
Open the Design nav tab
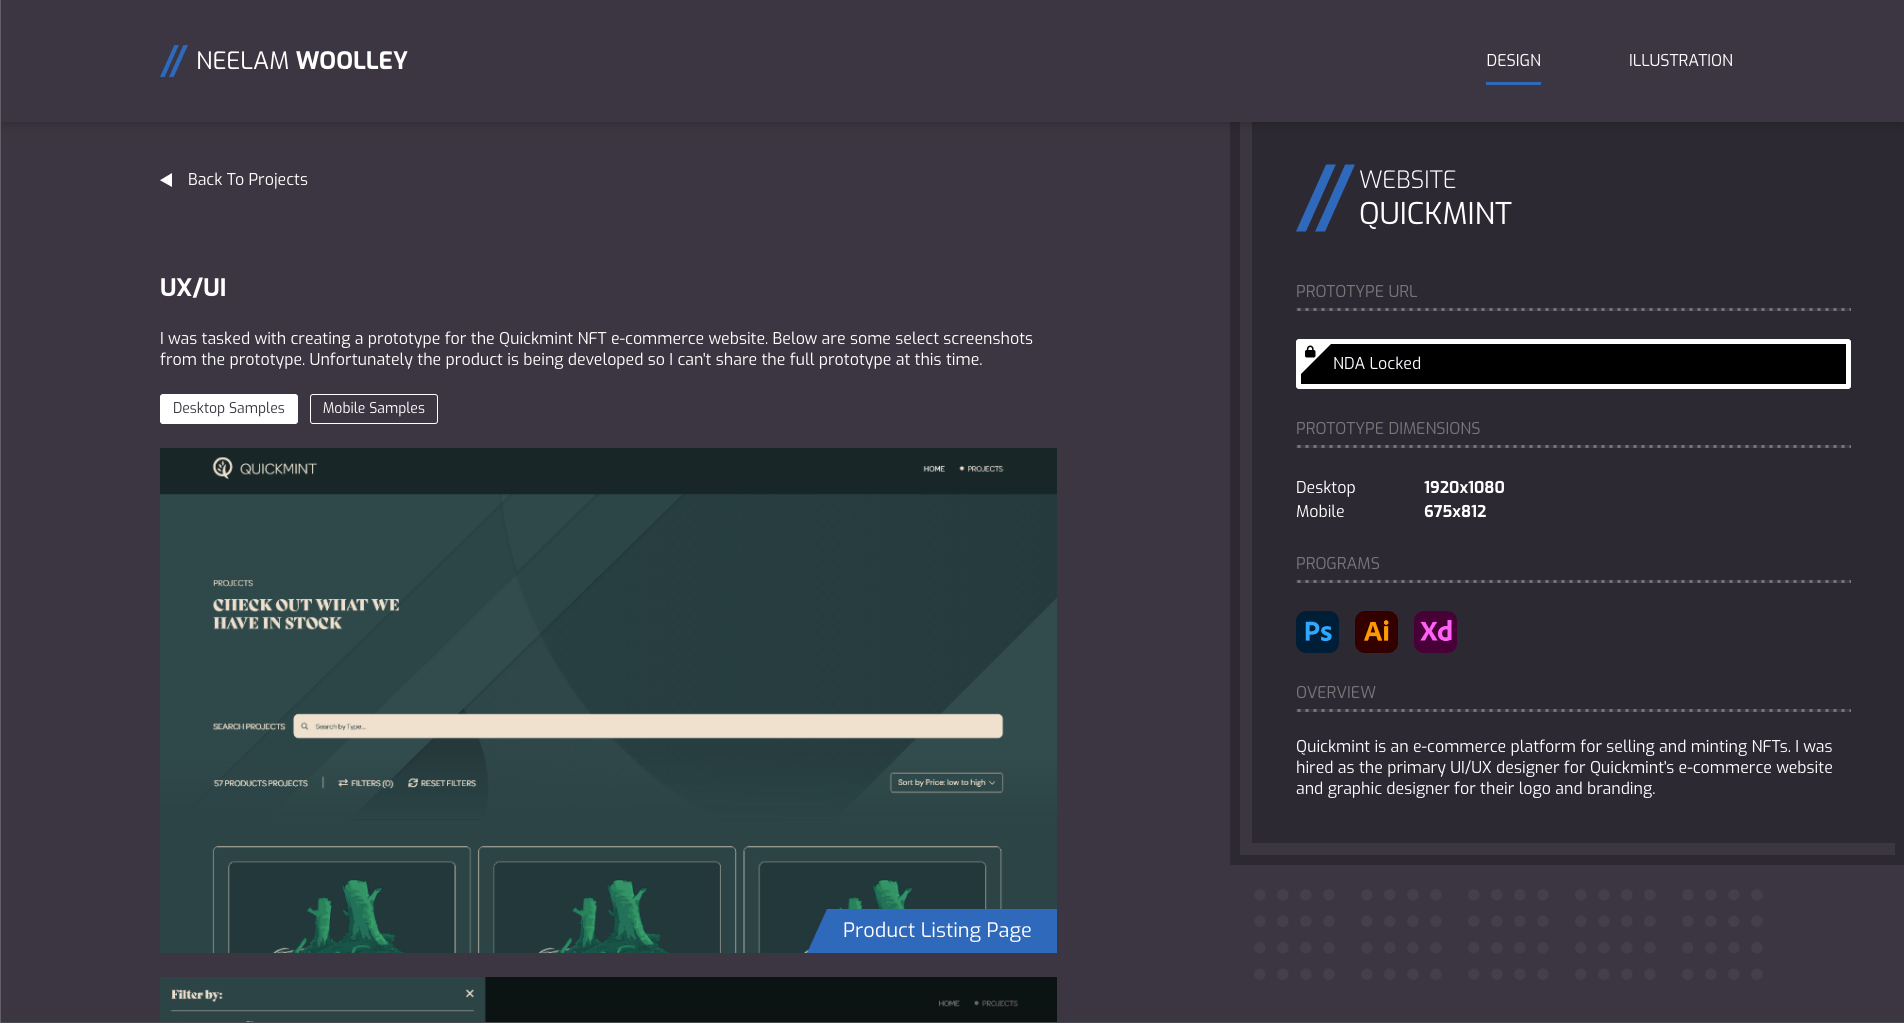1513,61
